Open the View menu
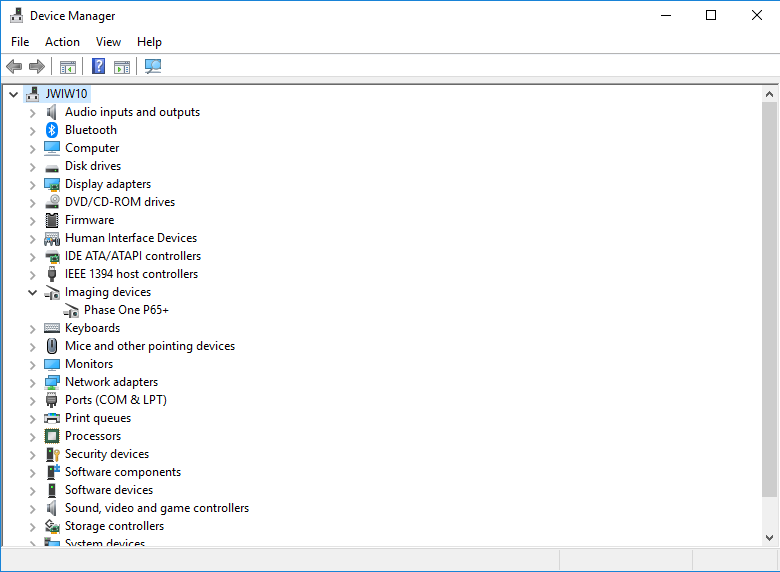780x572 pixels. [108, 42]
